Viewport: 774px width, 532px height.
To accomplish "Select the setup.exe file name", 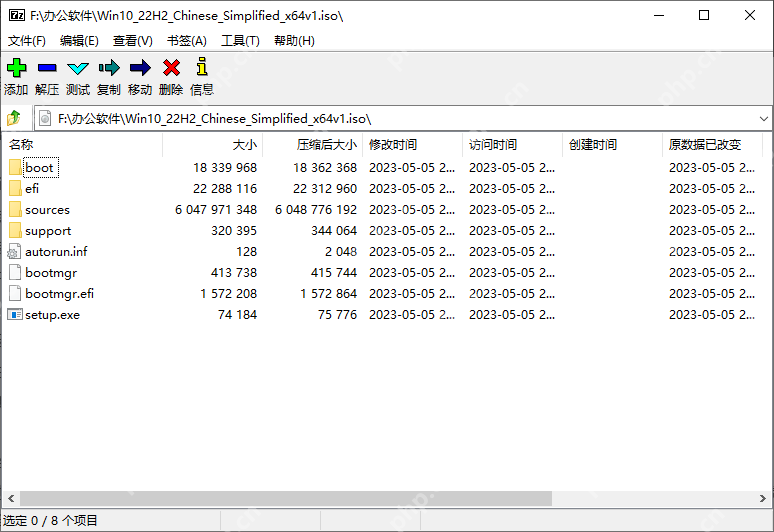I will 52,314.
